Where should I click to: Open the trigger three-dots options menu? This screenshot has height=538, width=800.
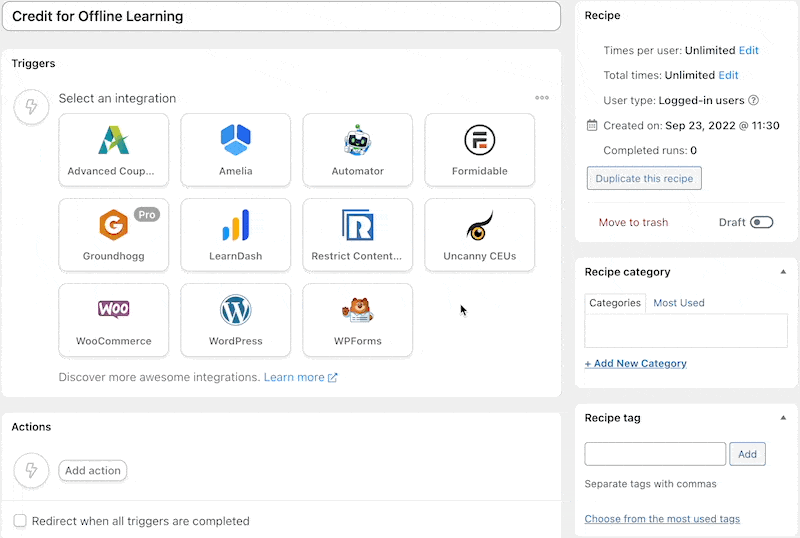tap(542, 97)
